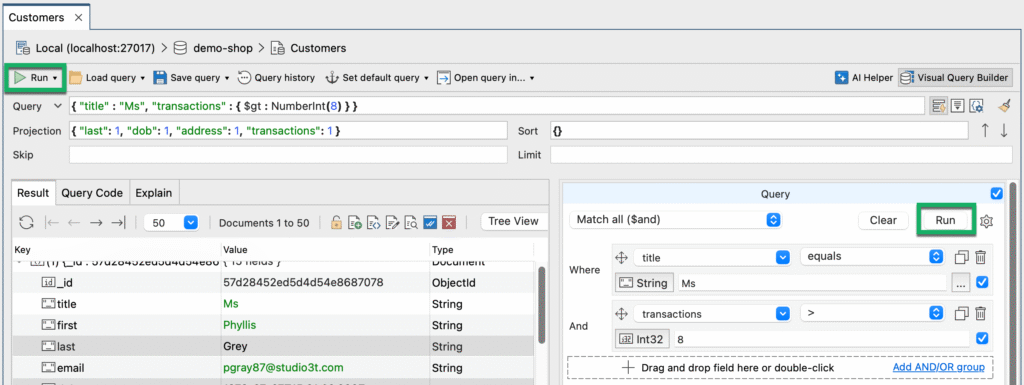Image resolution: width=1024 pixels, height=385 pixels.
Task: Duplicate the title condition row
Action: click(961, 257)
